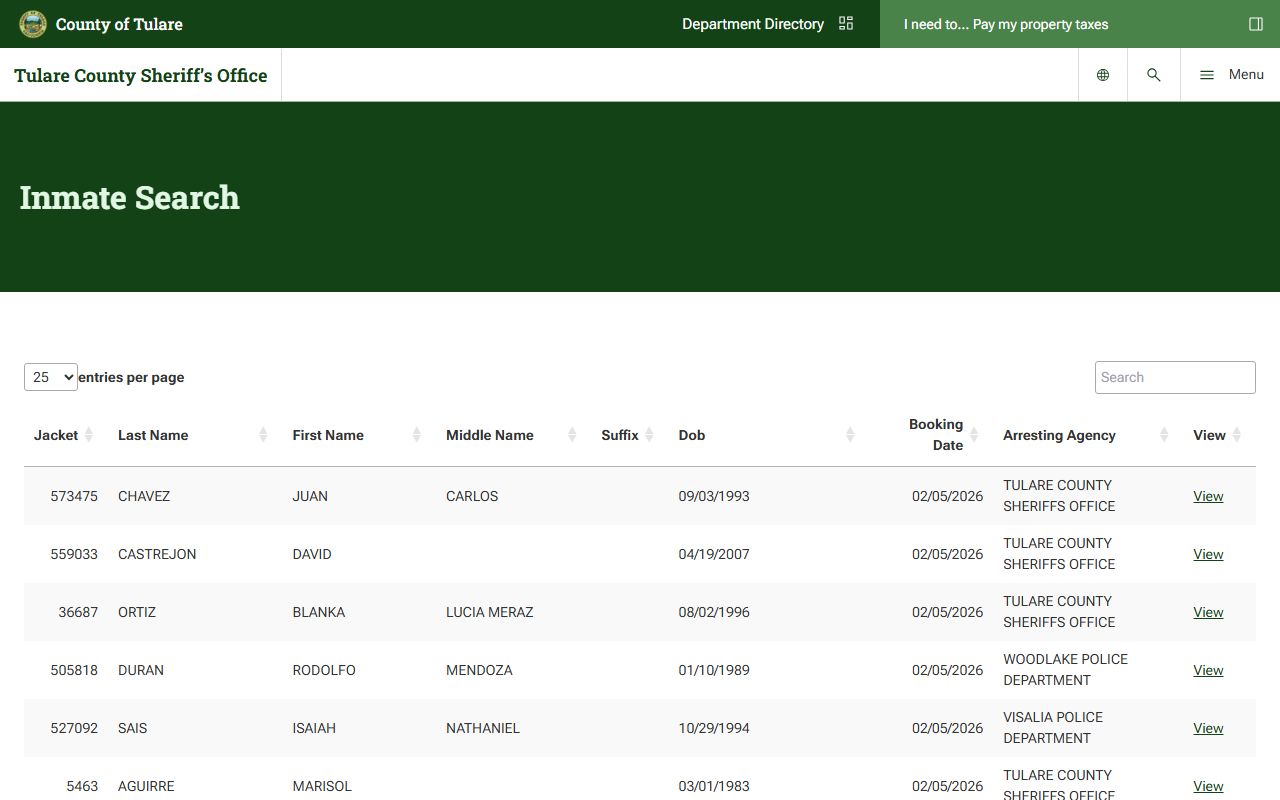Open View link for Rodolfo Duran
Screen dimensions: 1280x800
click(1208, 670)
